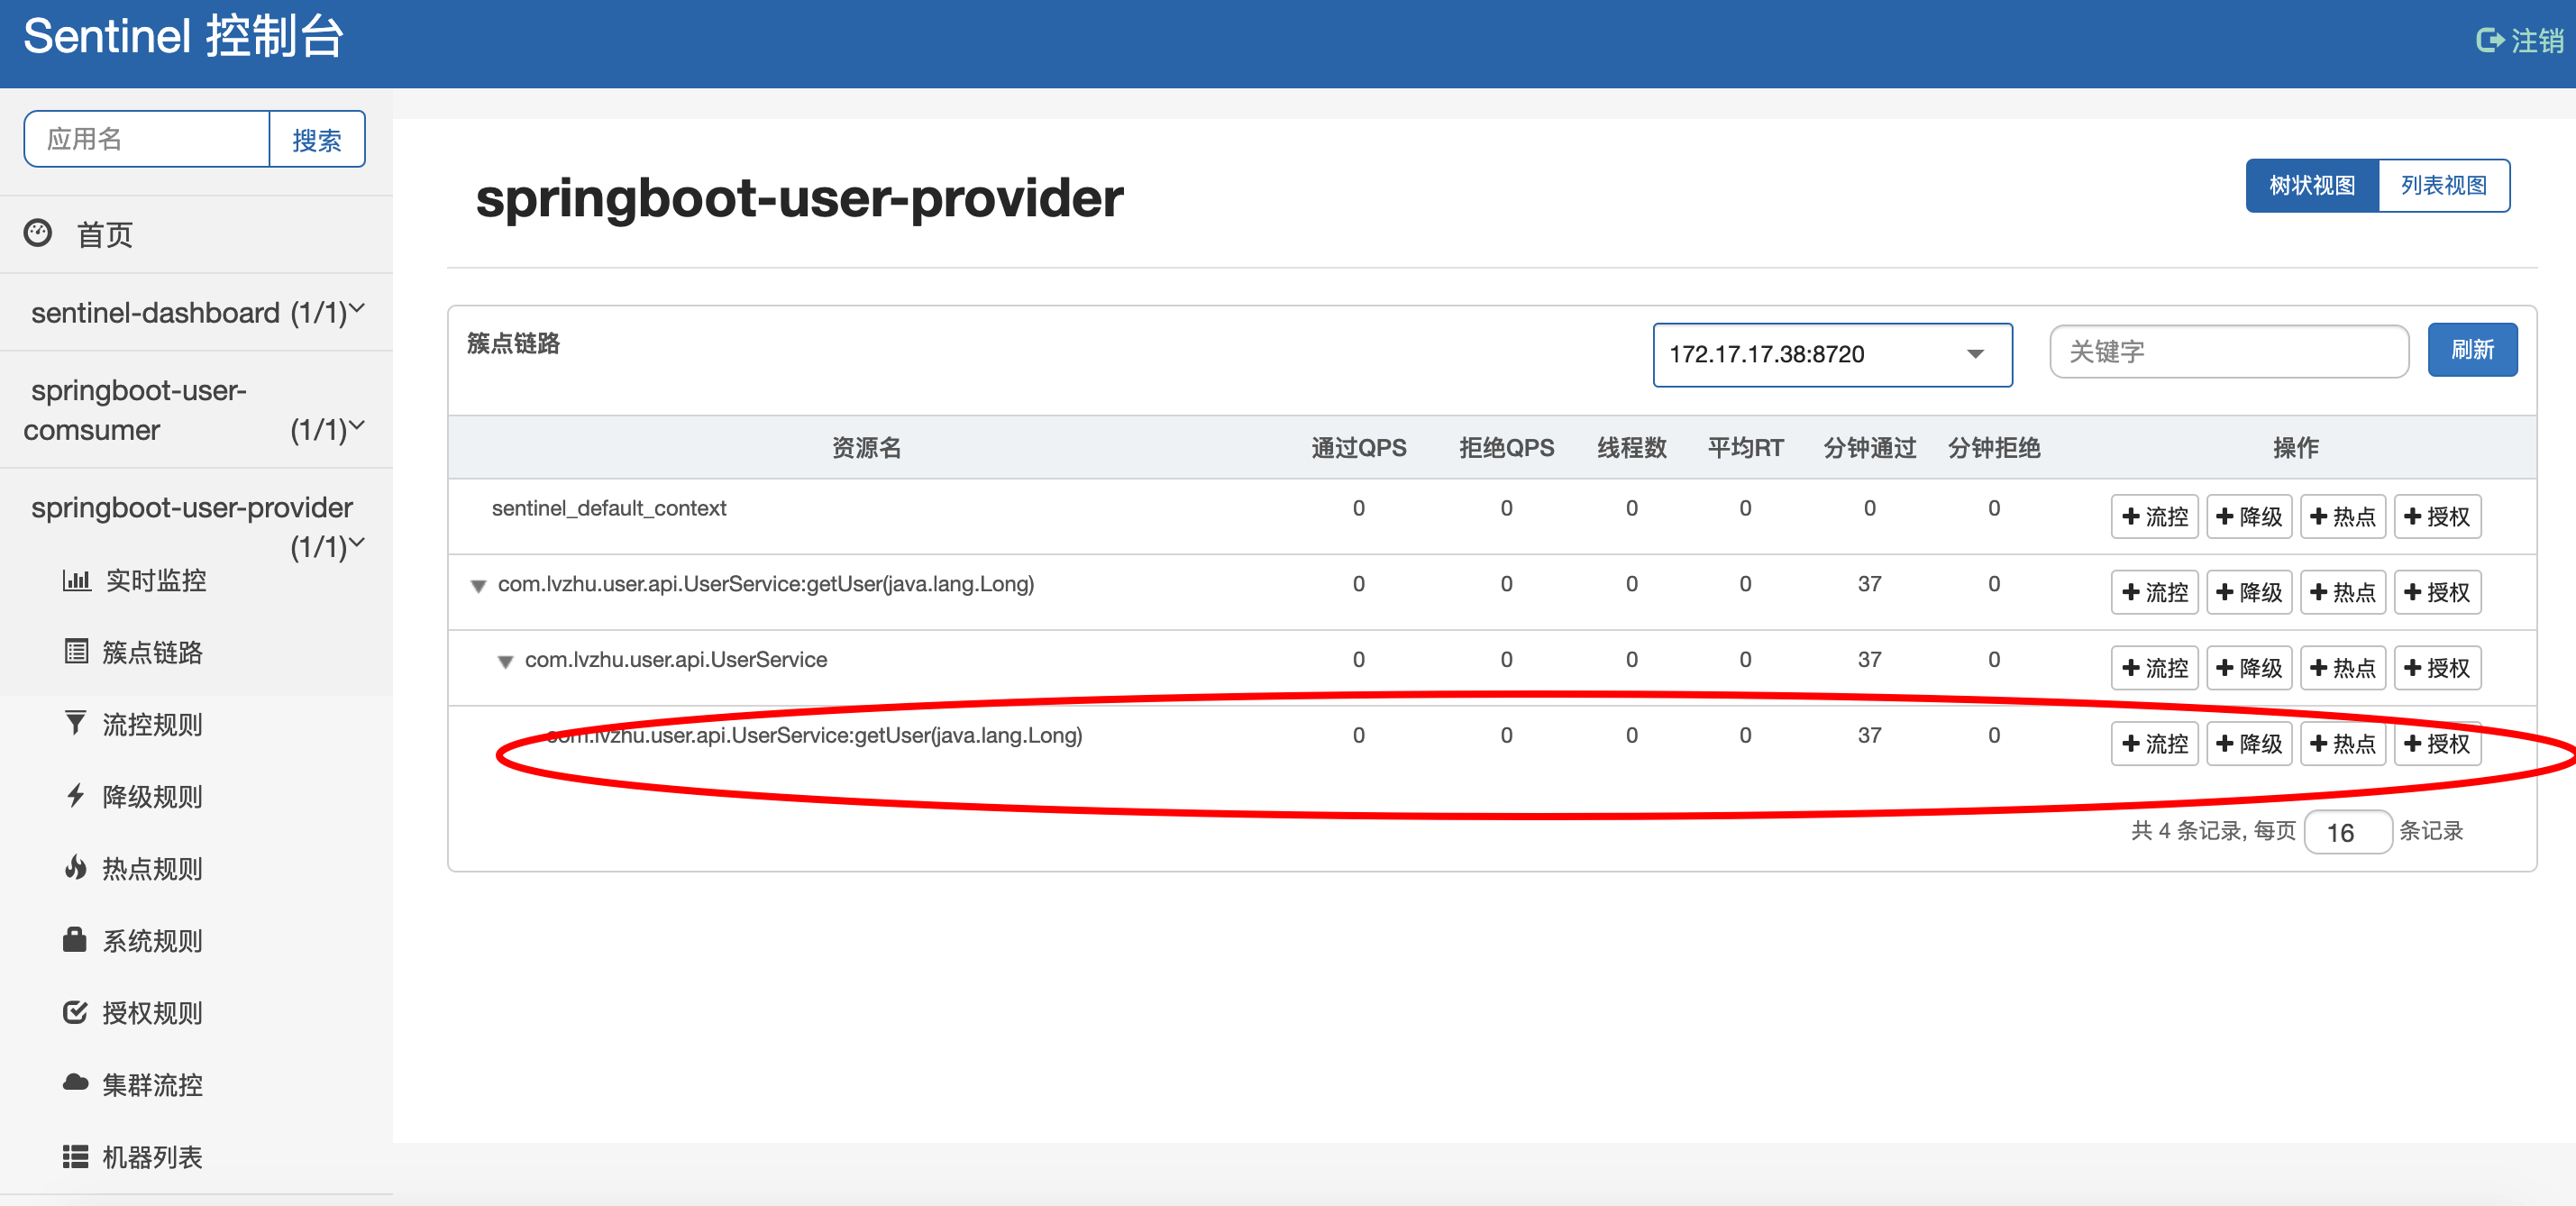Collapse the com.lvzhu.user.api.UserService tree node
2576x1206 pixels.
[506, 661]
